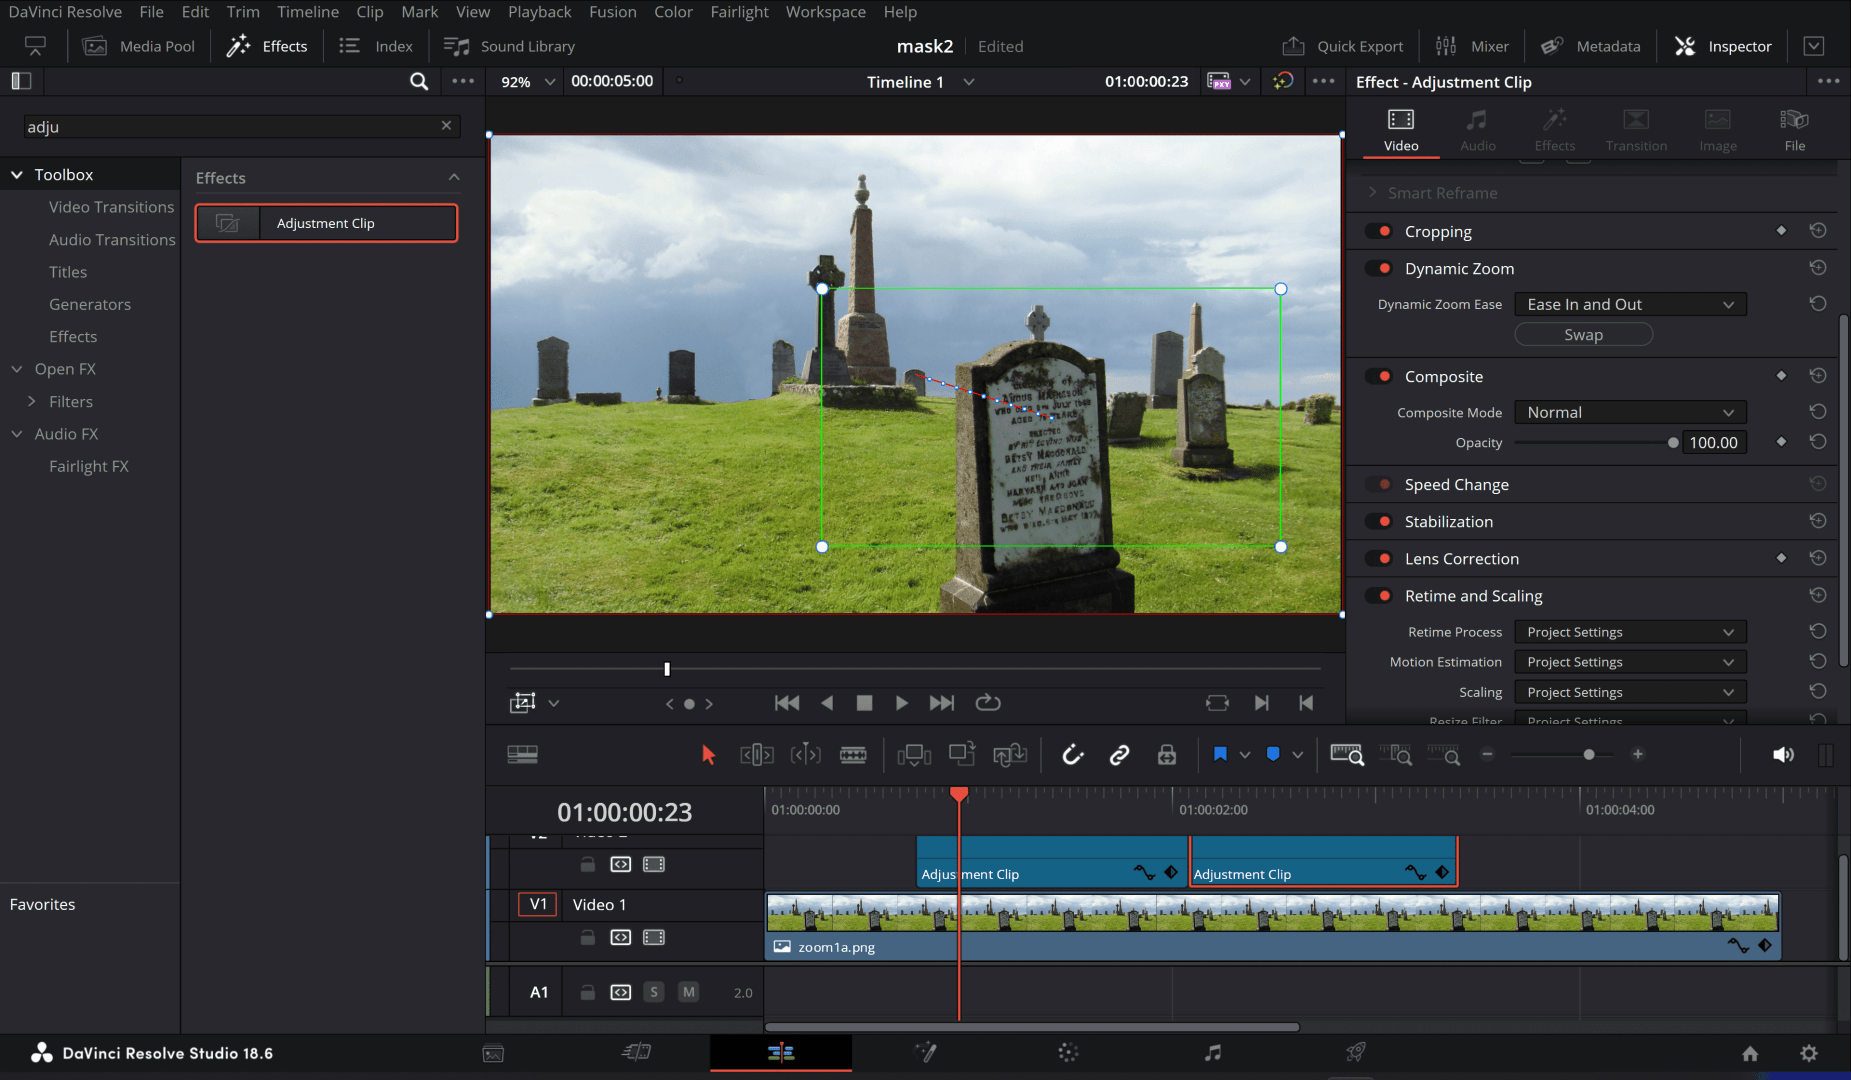Open the Fusion page icon
Image resolution: width=1851 pixels, height=1080 pixels.
point(926,1052)
